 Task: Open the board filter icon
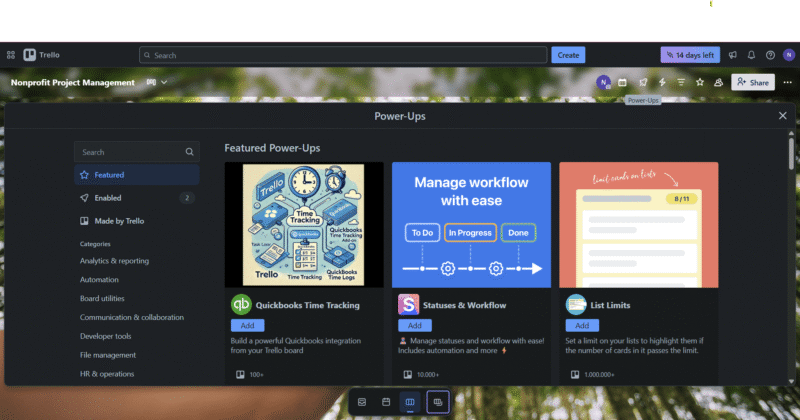(x=681, y=82)
